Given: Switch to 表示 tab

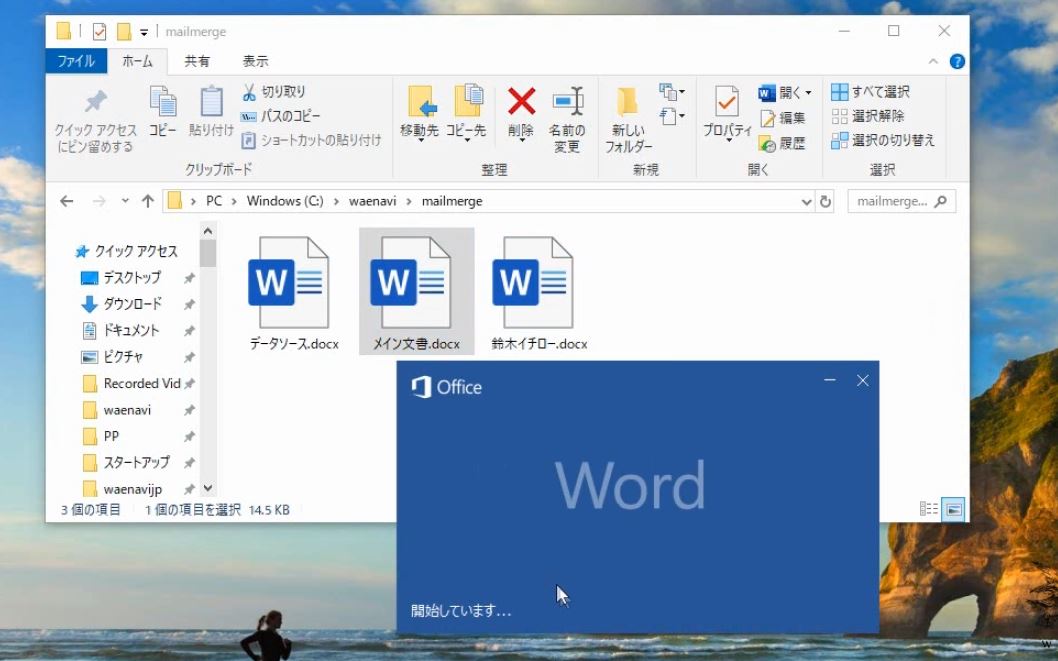Looking at the screenshot, I should (x=256, y=61).
